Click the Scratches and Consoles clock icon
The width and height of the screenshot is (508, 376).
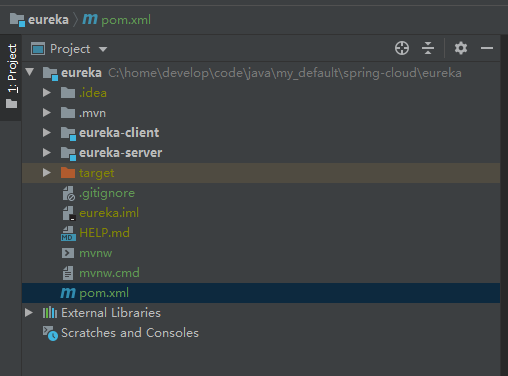coord(50,333)
